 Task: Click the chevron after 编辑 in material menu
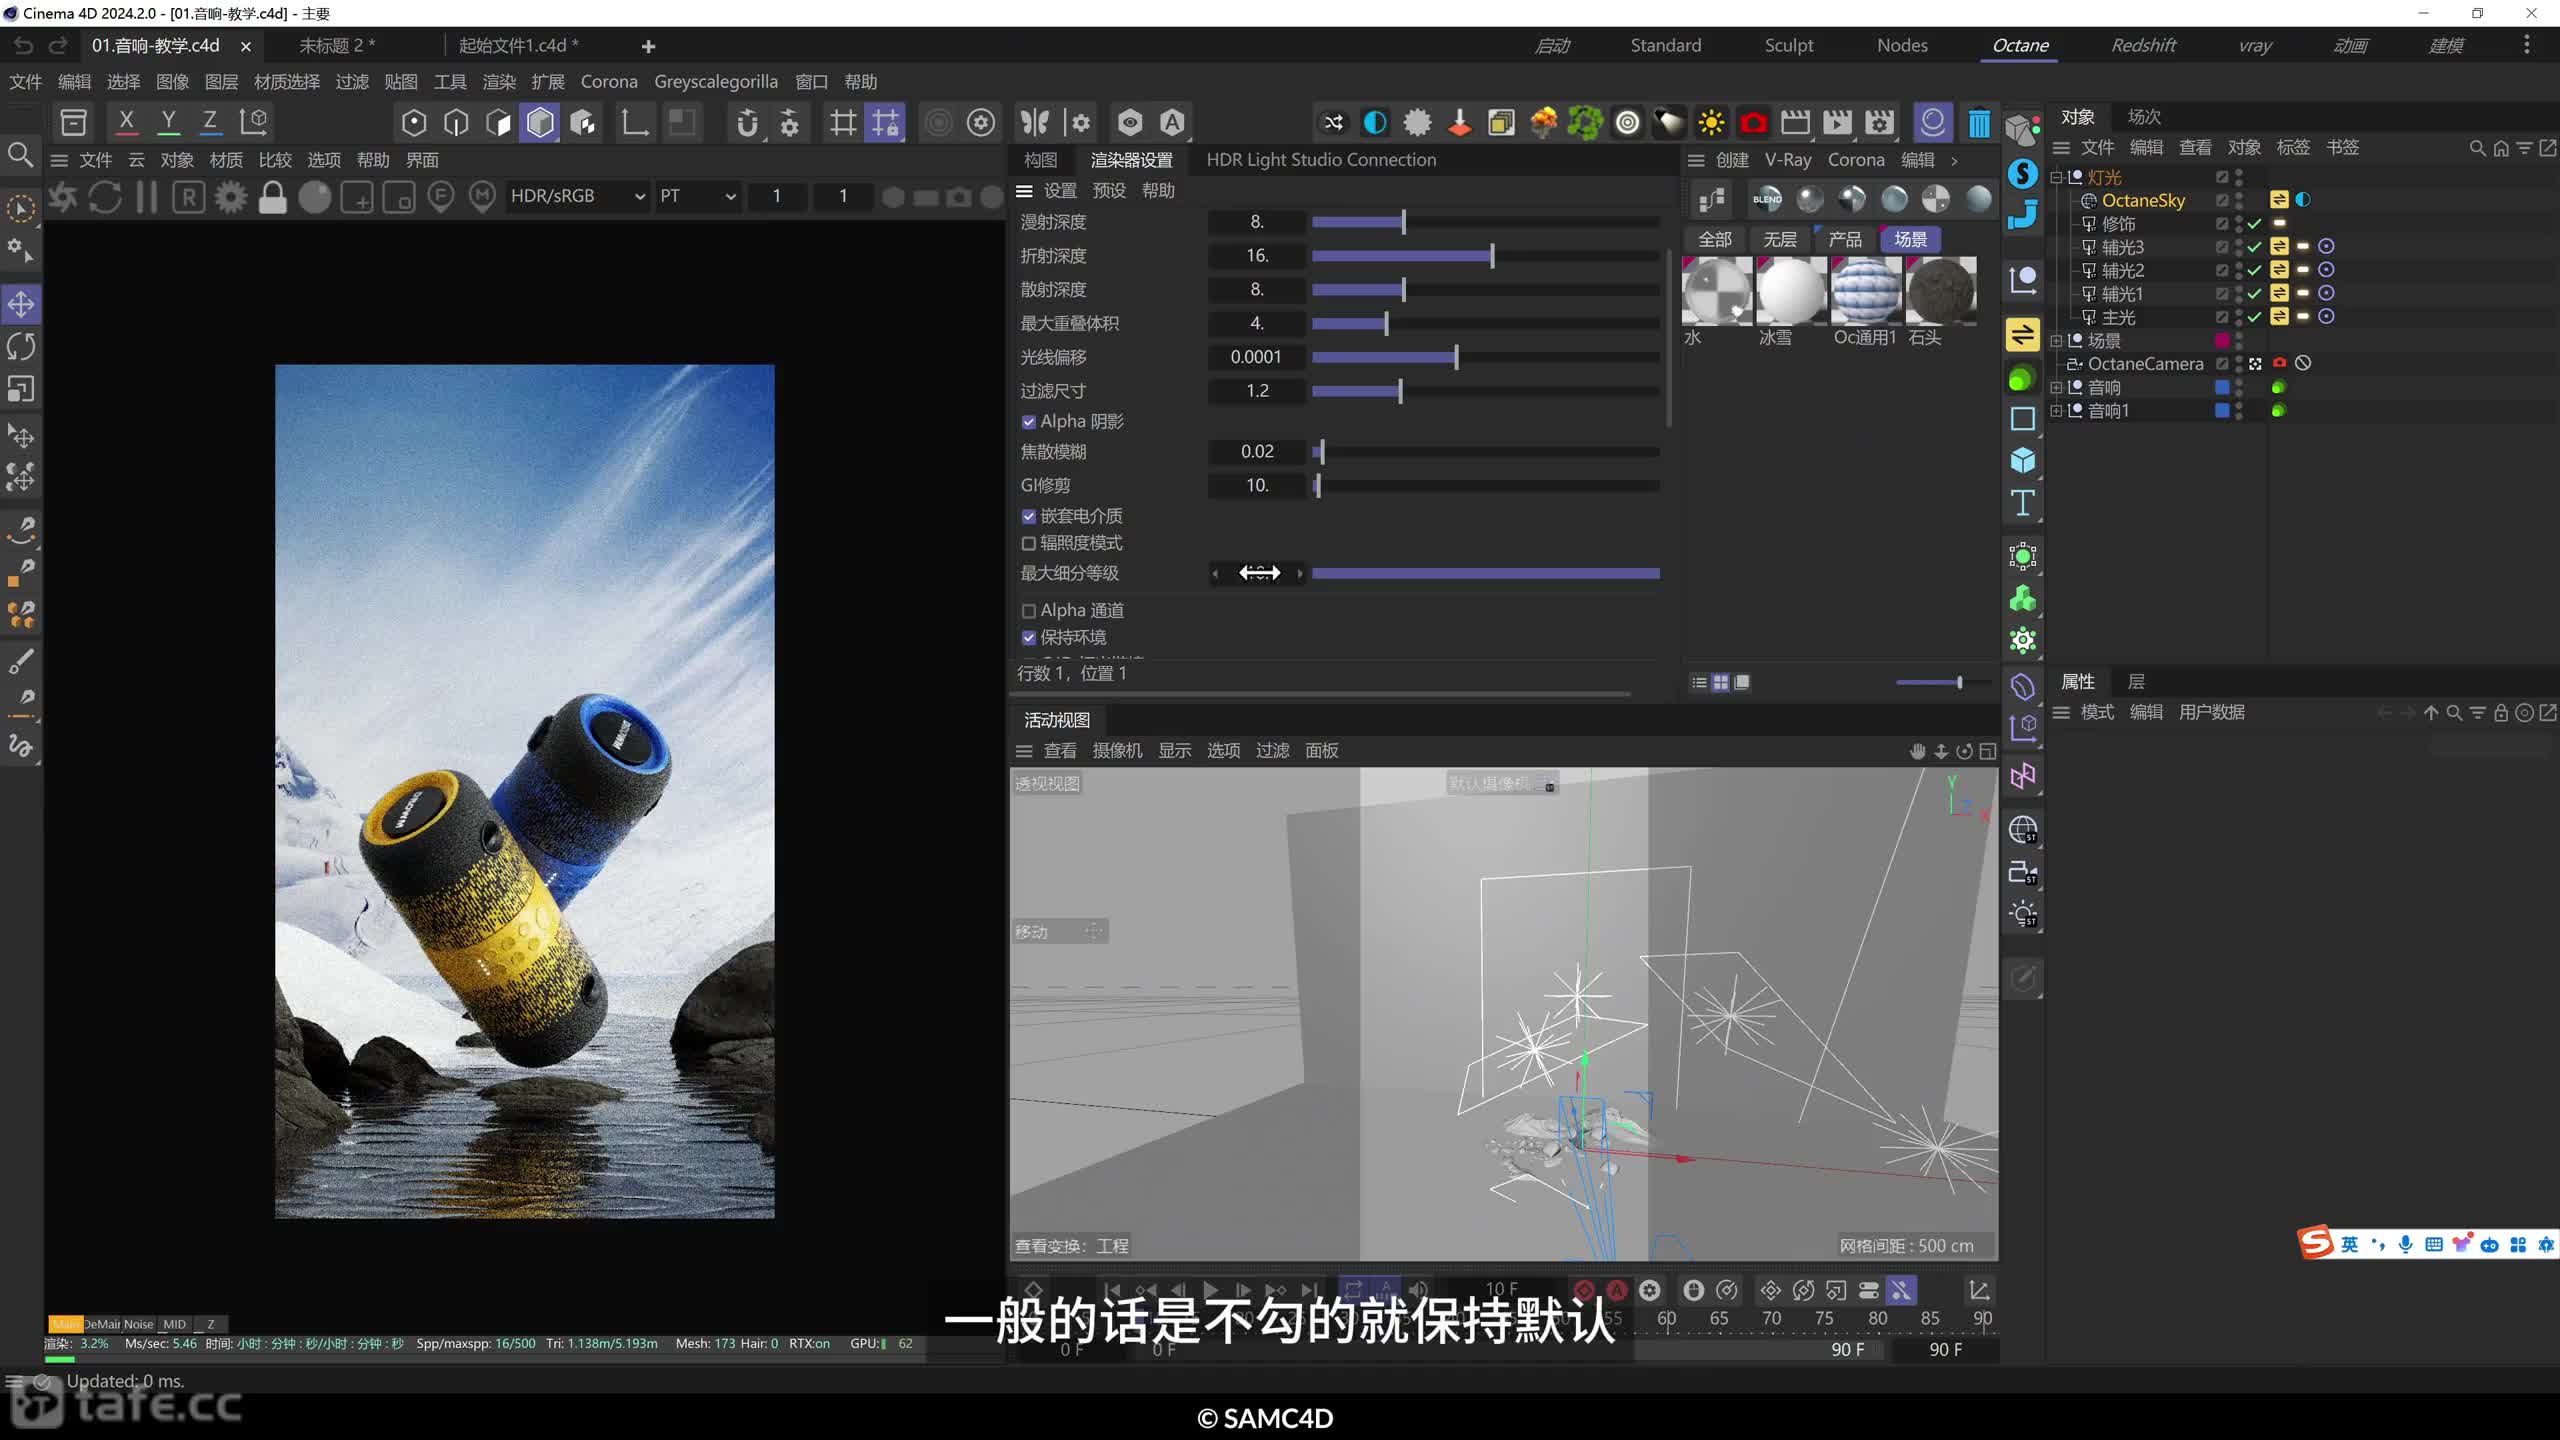(x=1954, y=160)
